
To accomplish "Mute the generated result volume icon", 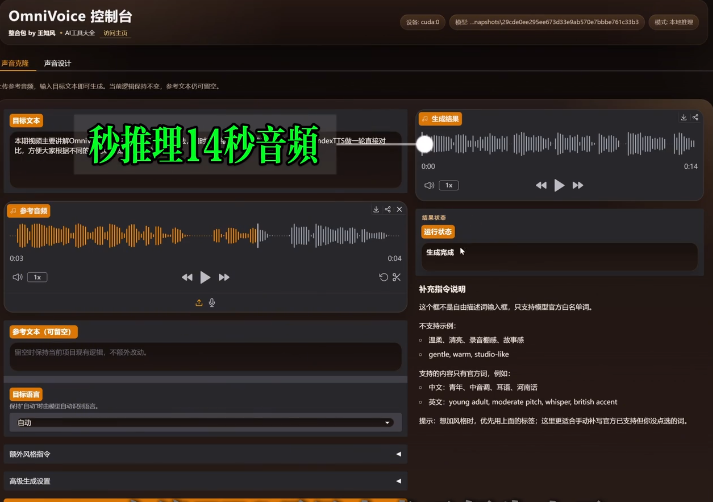I will [x=429, y=185].
